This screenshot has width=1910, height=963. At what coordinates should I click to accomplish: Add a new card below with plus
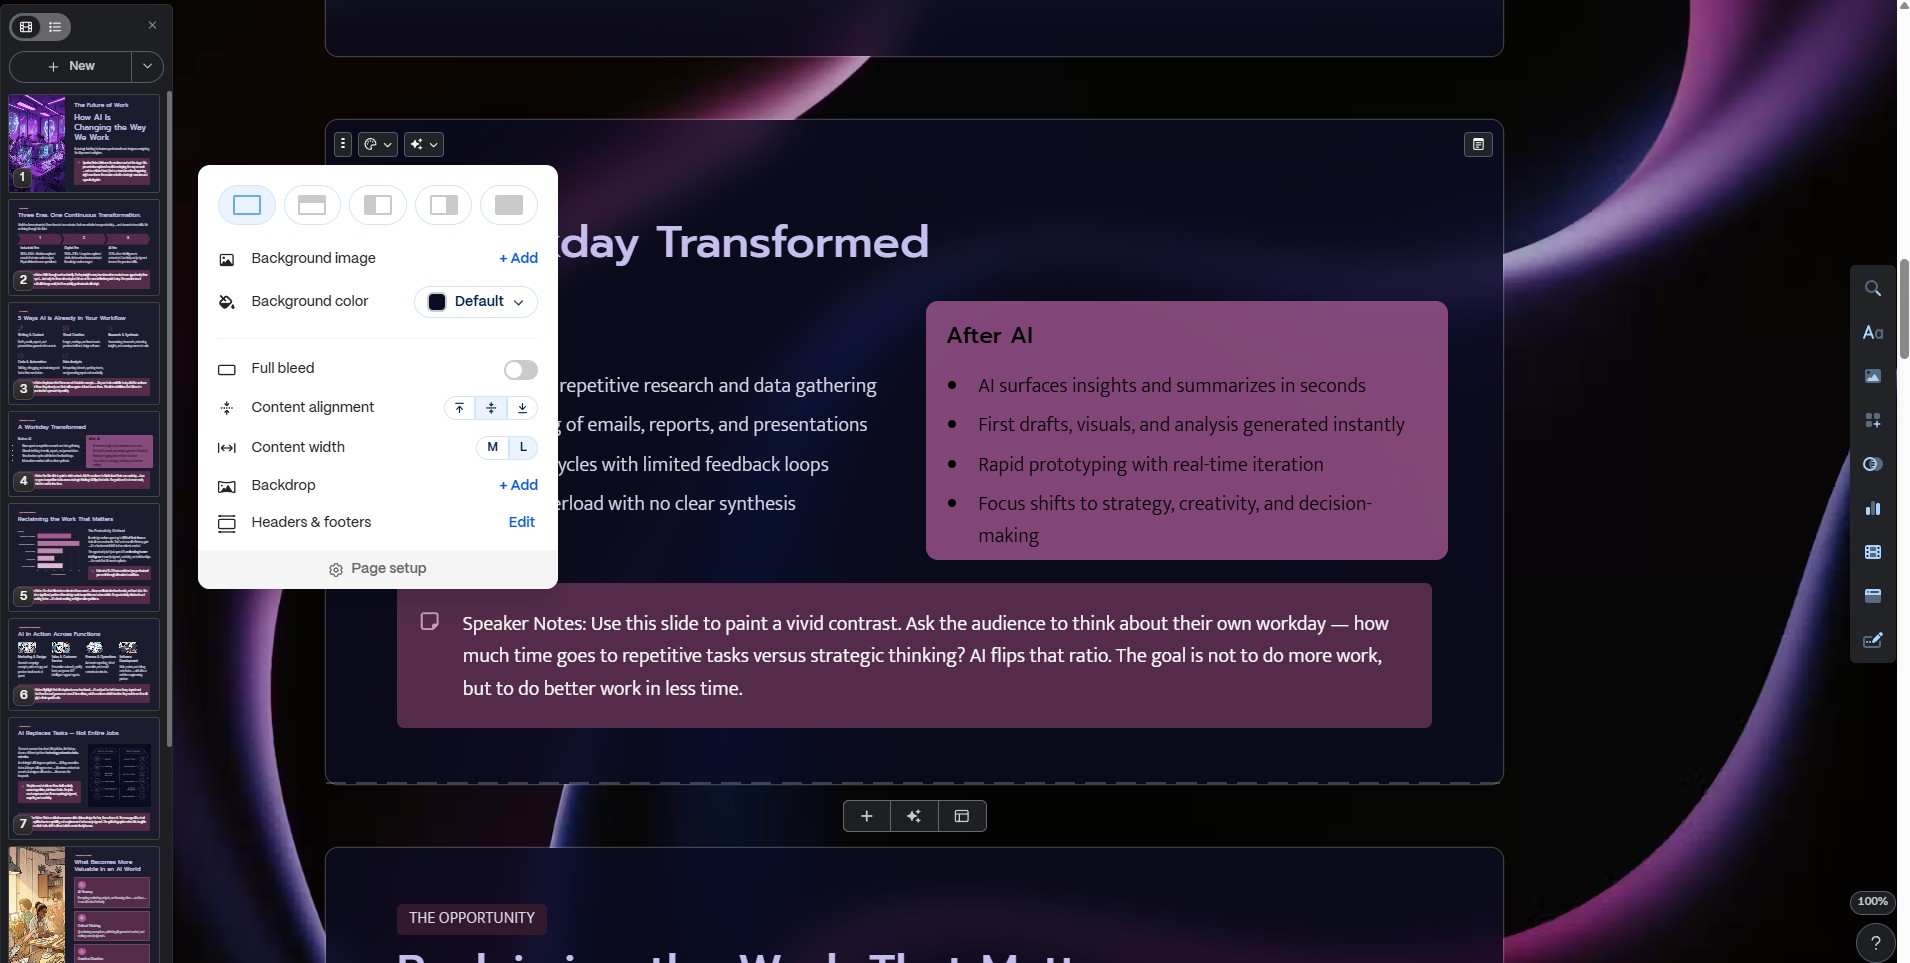(867, 816)
